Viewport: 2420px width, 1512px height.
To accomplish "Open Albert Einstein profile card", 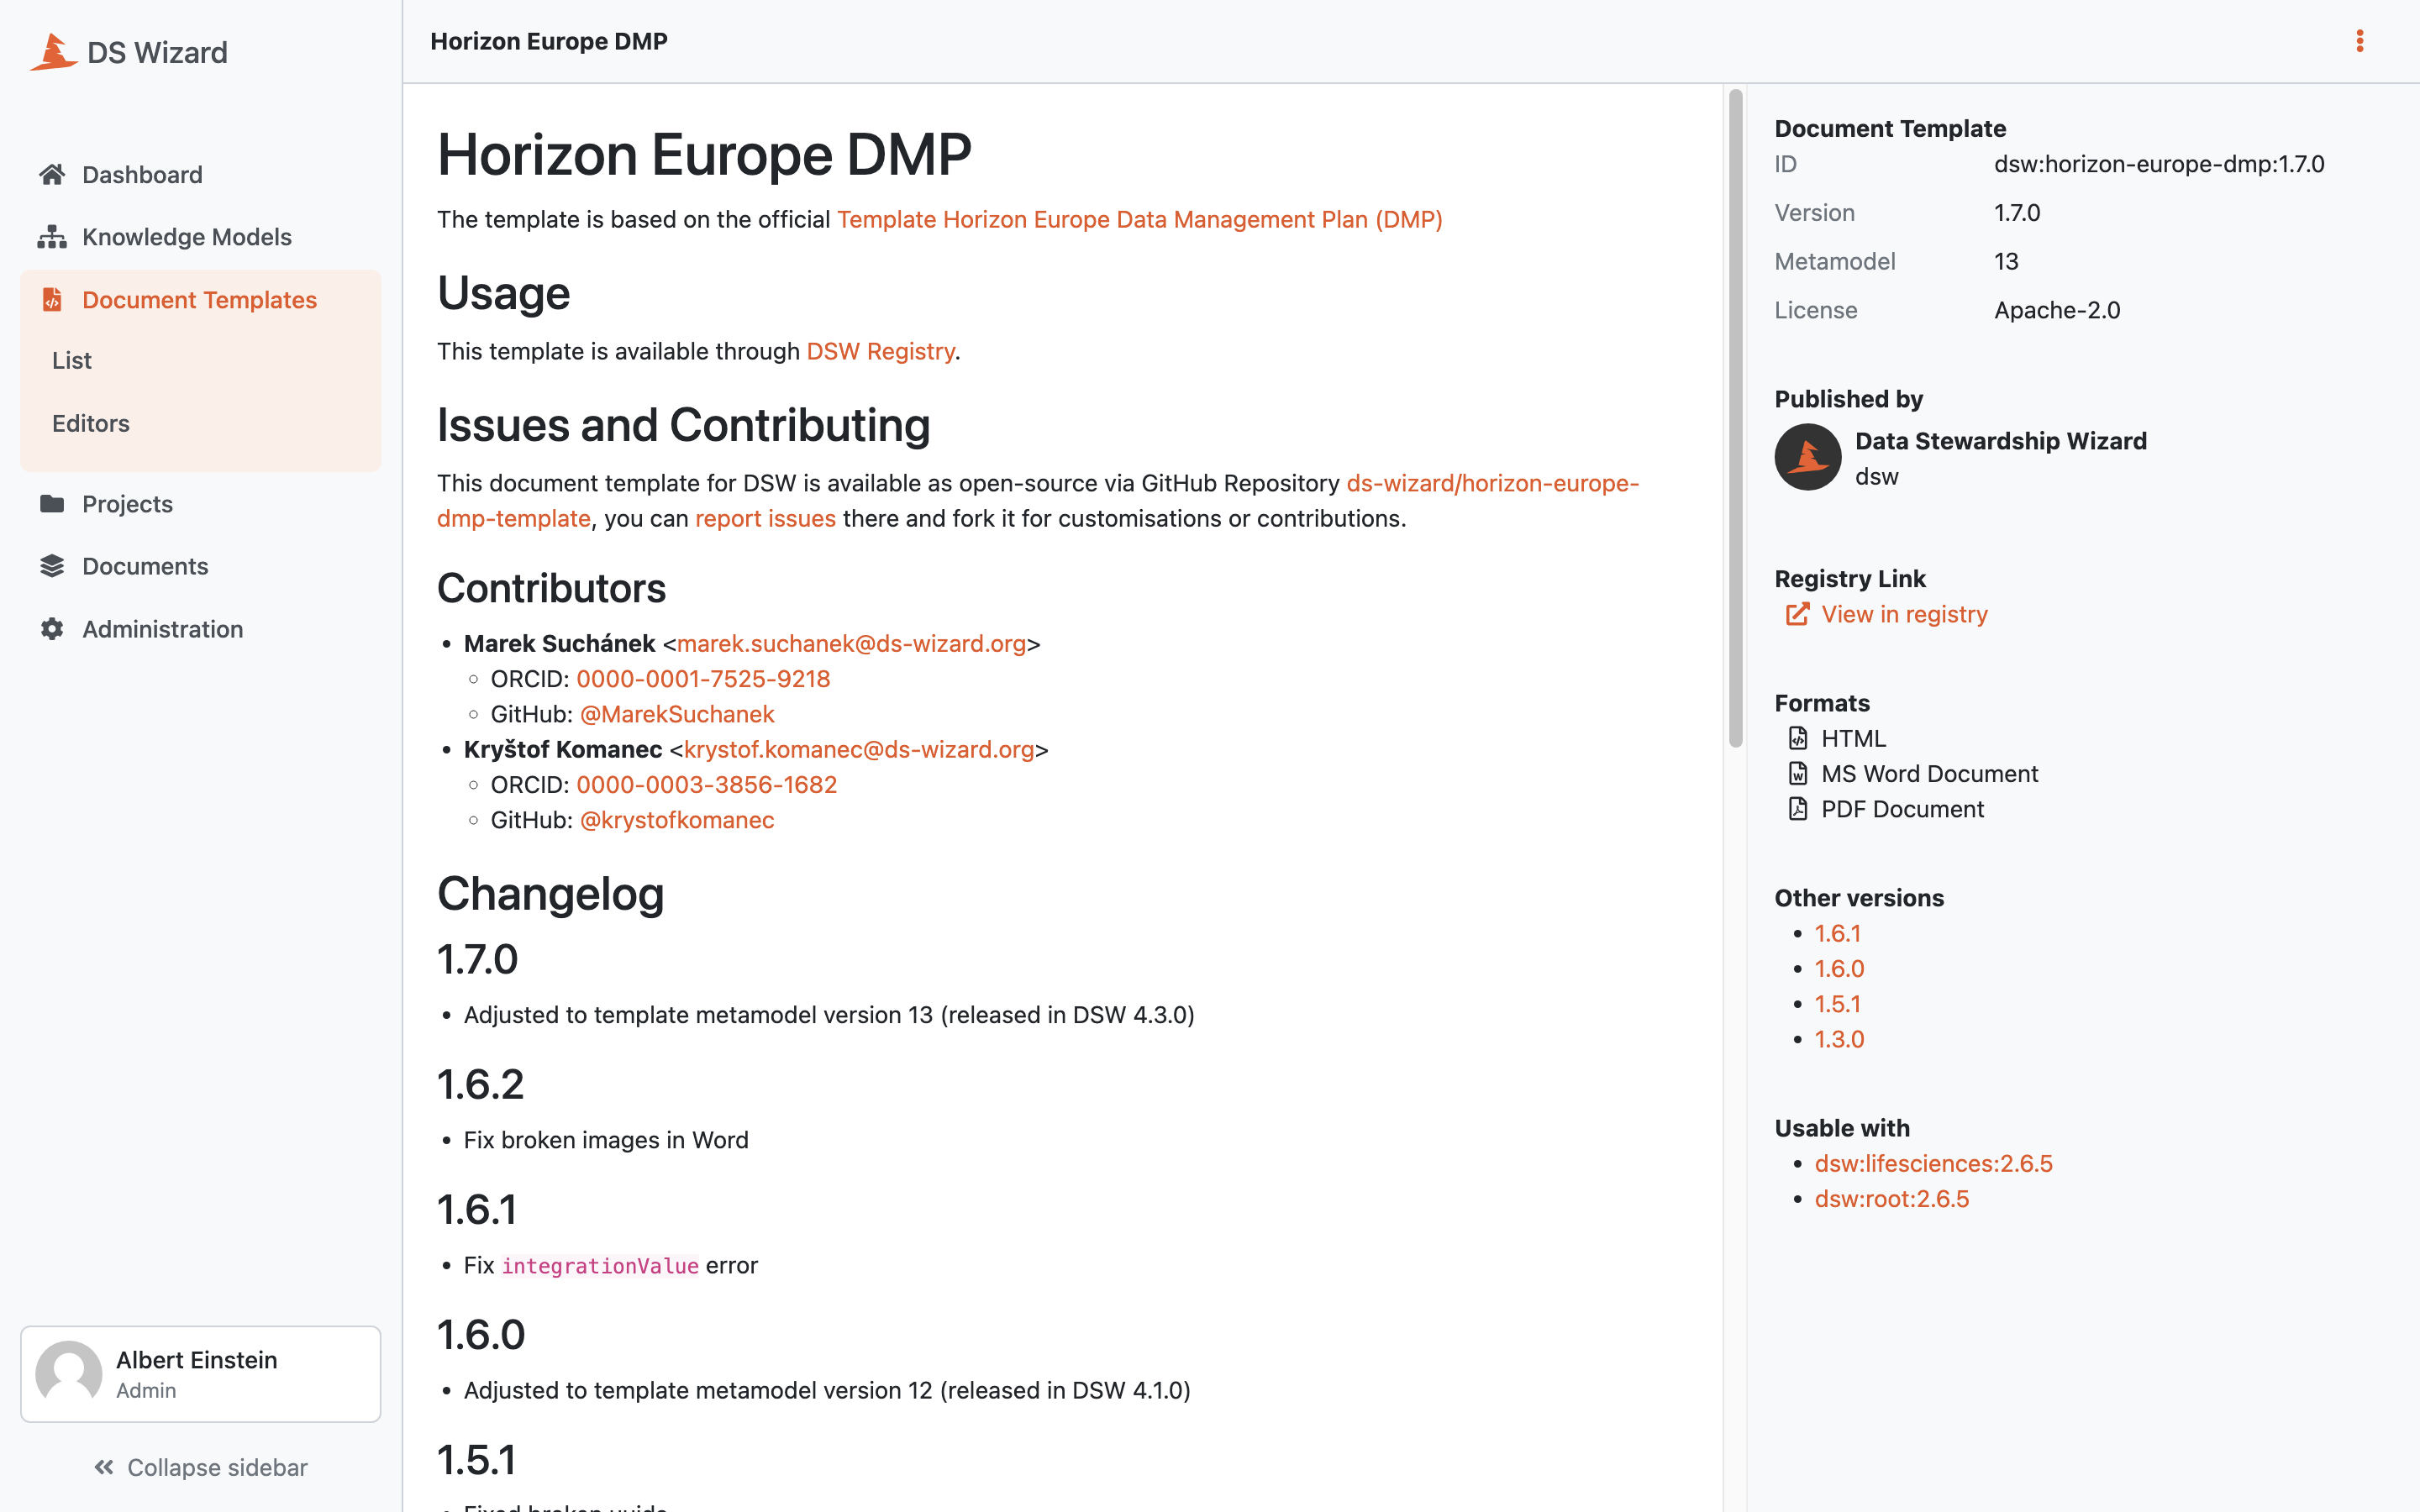I will 201,1374.
